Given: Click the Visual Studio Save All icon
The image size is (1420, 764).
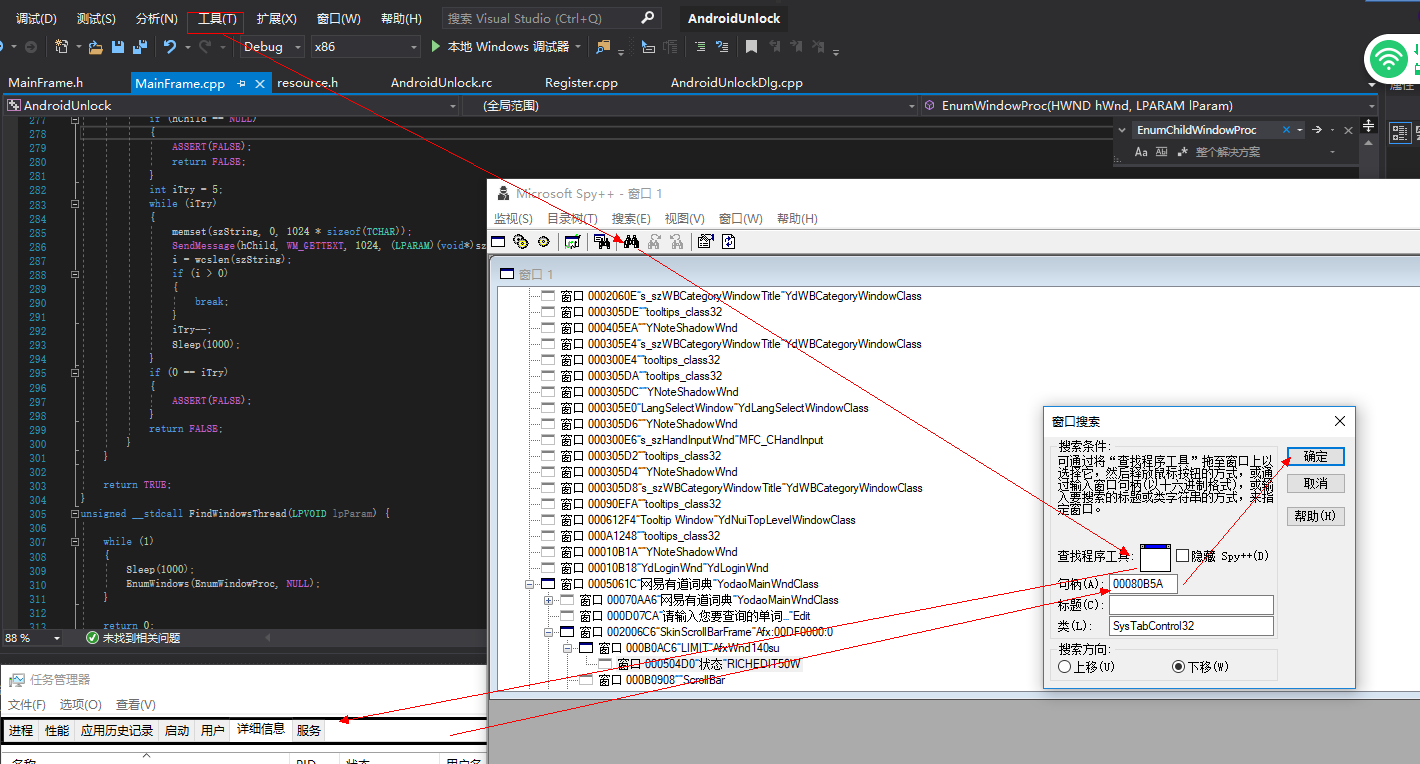Looking at the screenshot, I should tap(140, 46).
